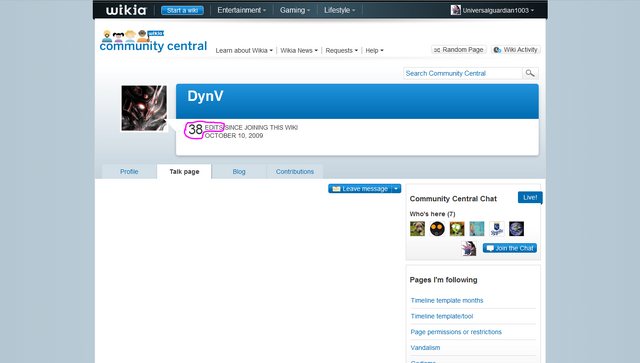Open Page permissions or restrictions link
Image resolution: width=640 pixels, height=363 pixels.
[x=456, y=332]
